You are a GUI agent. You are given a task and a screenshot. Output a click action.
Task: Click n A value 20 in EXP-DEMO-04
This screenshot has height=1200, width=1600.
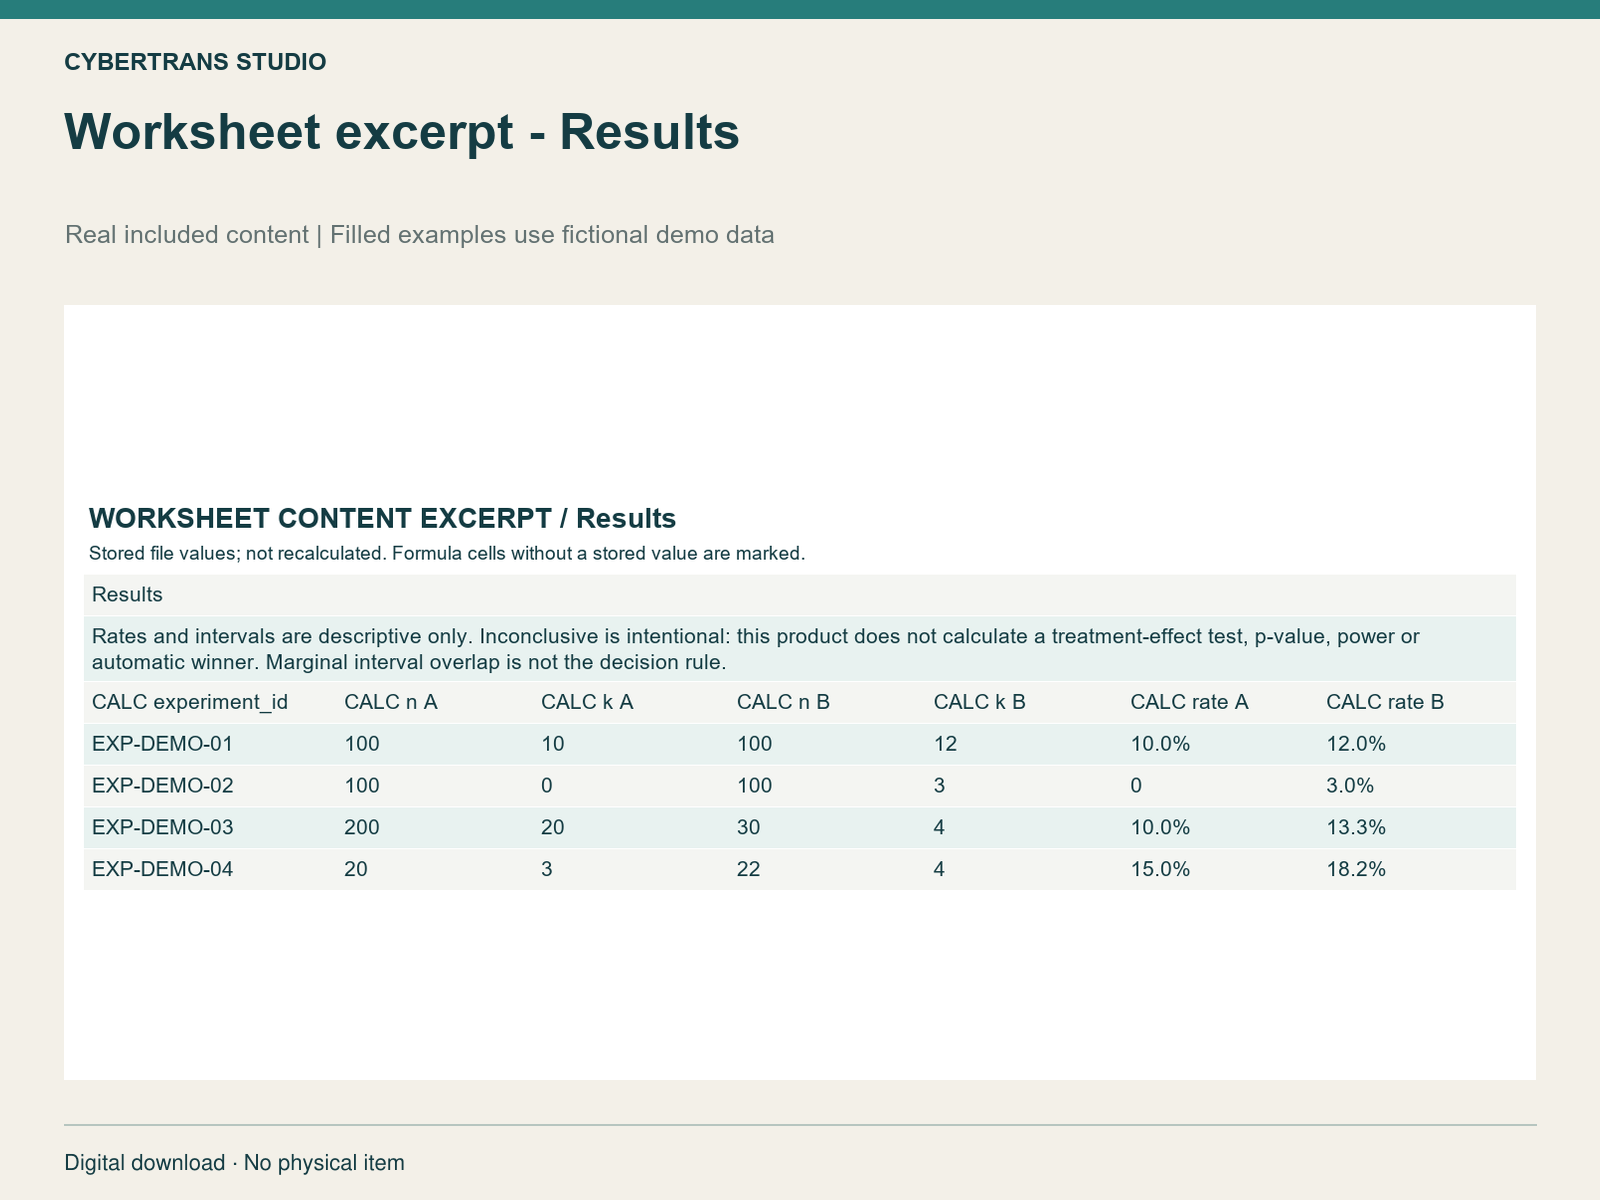pyautogui.click(x=356, y=870)
